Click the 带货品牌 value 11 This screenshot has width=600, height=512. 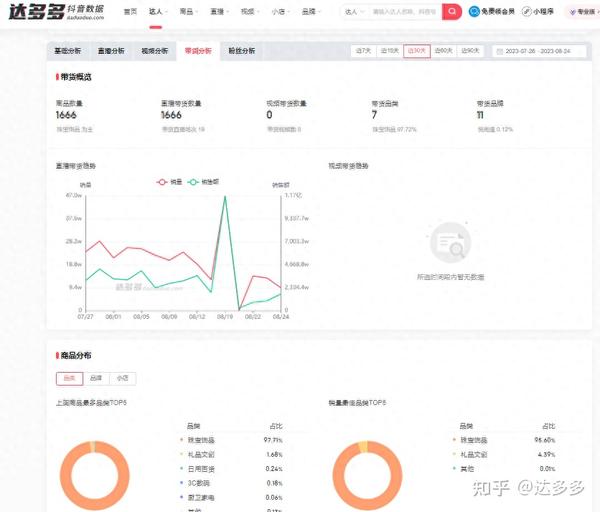click(x=480, y=115)
